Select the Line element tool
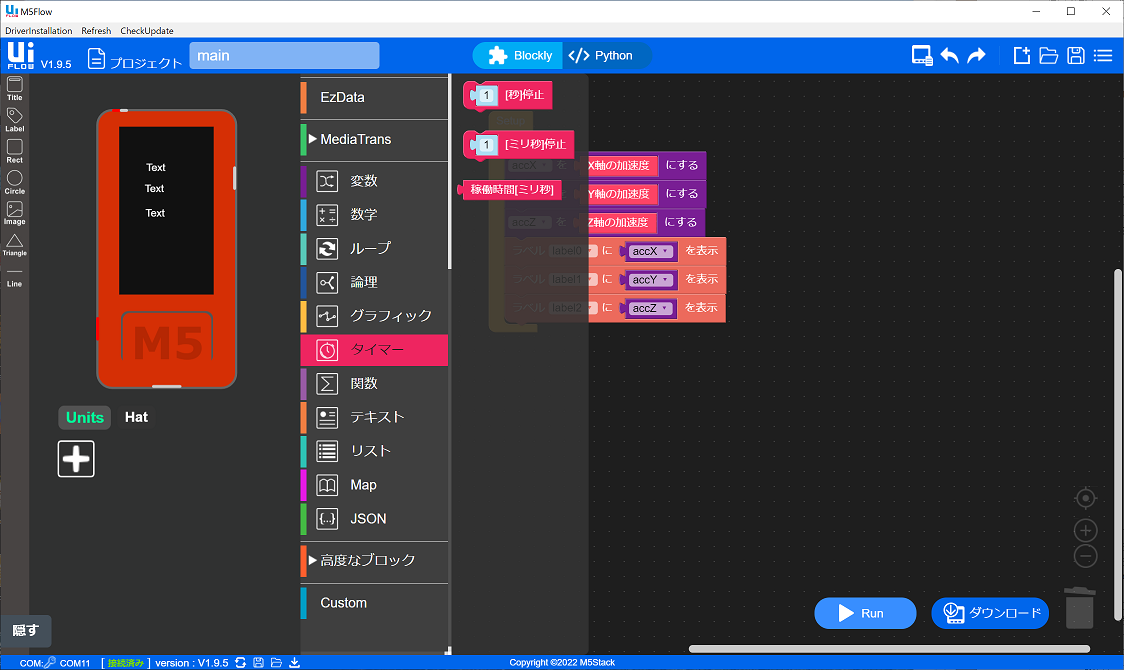Screen dimensions: 1124x670 point(14,277)
